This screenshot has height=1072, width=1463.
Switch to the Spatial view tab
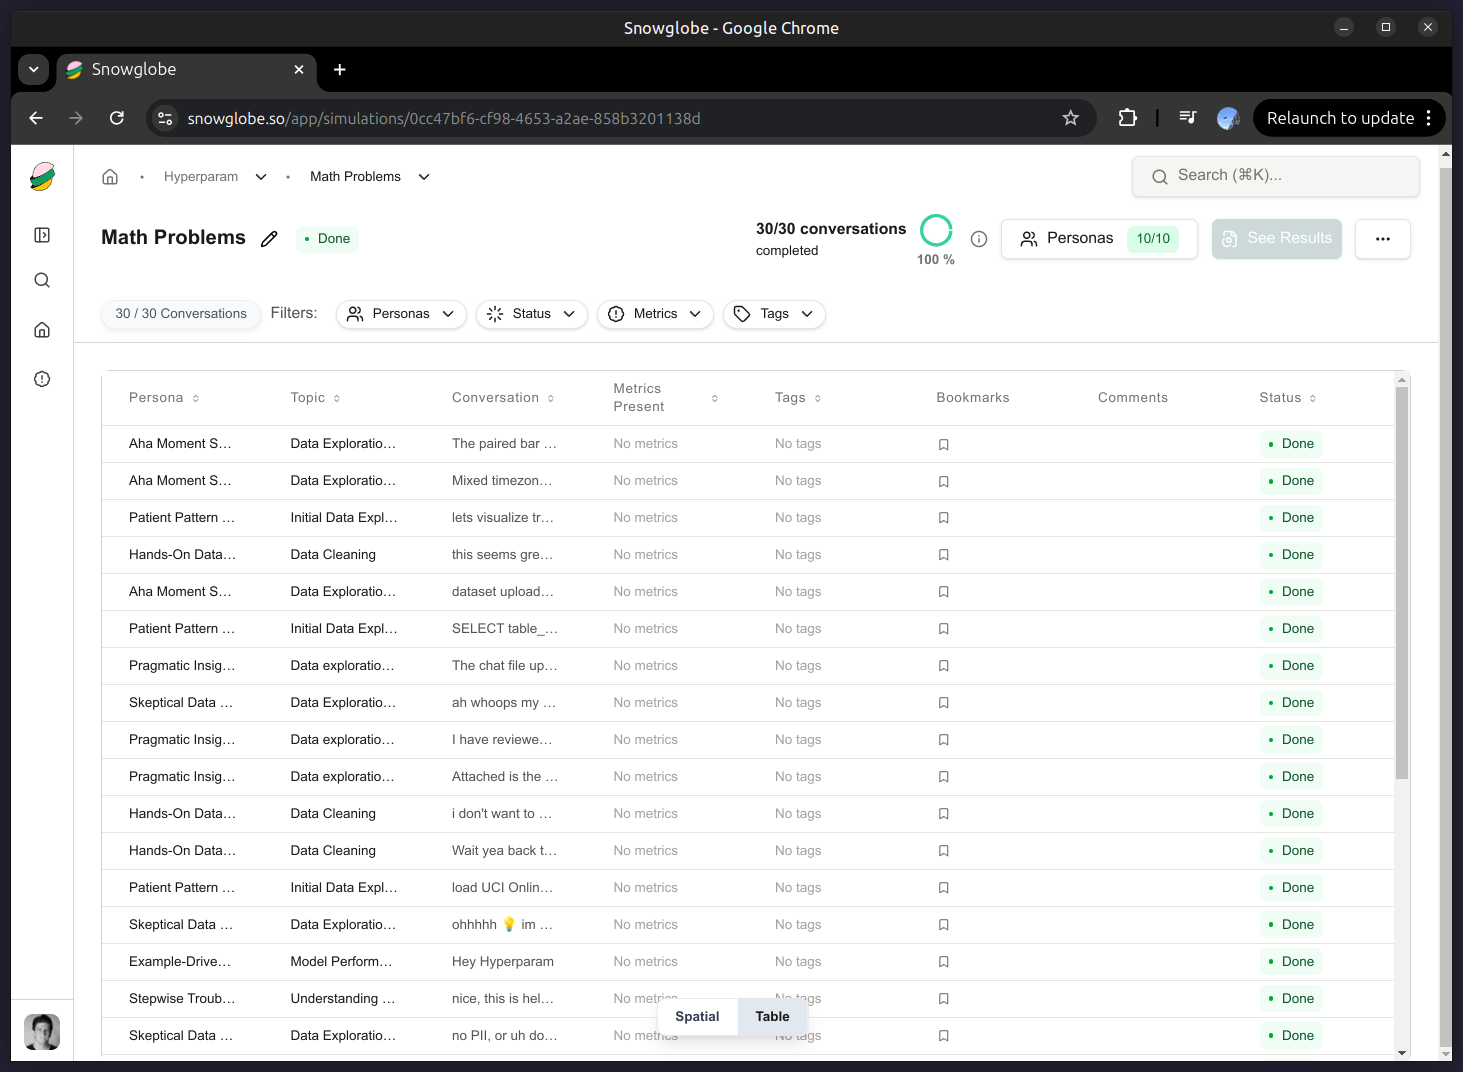[697, 1016]
